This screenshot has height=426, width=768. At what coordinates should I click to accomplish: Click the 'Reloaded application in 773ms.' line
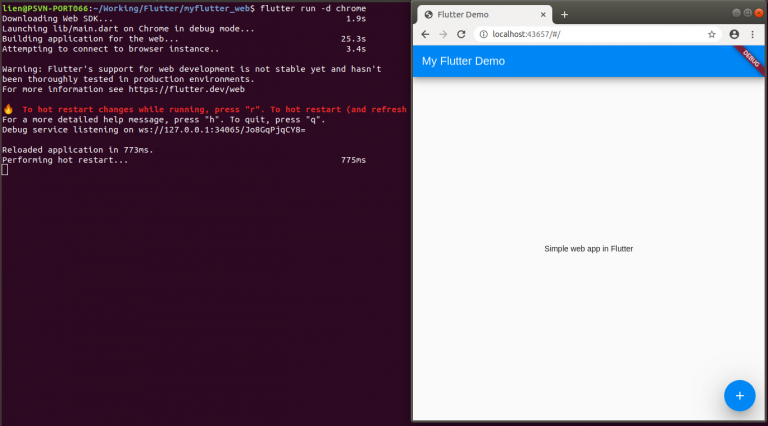click(78, 150)
